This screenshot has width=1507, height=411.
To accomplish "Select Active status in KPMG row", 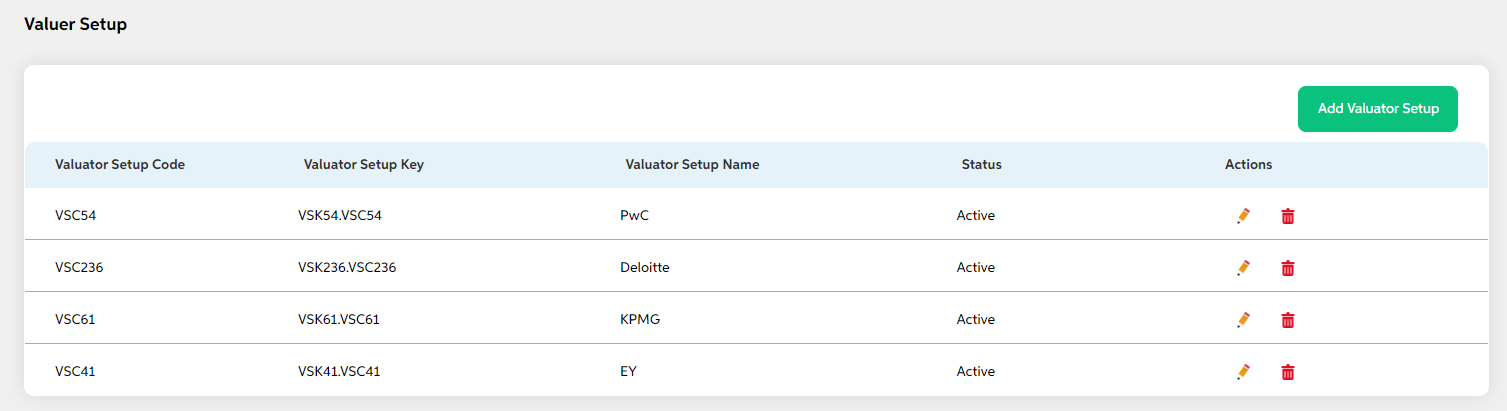I will coord(976,319).
